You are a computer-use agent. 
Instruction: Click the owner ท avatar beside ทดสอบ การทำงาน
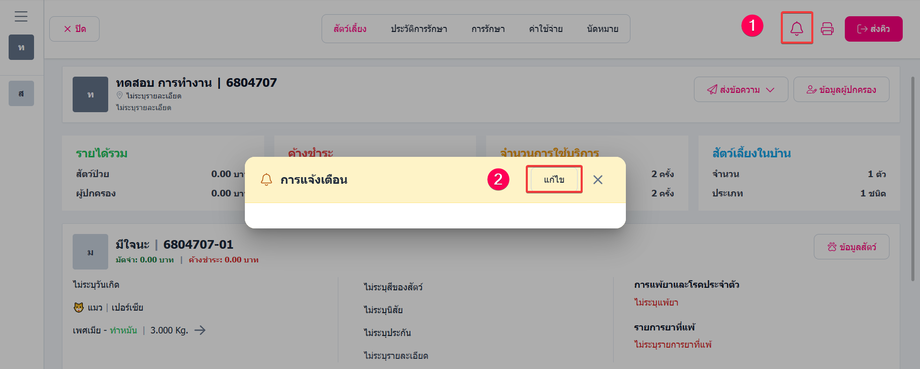90,94
